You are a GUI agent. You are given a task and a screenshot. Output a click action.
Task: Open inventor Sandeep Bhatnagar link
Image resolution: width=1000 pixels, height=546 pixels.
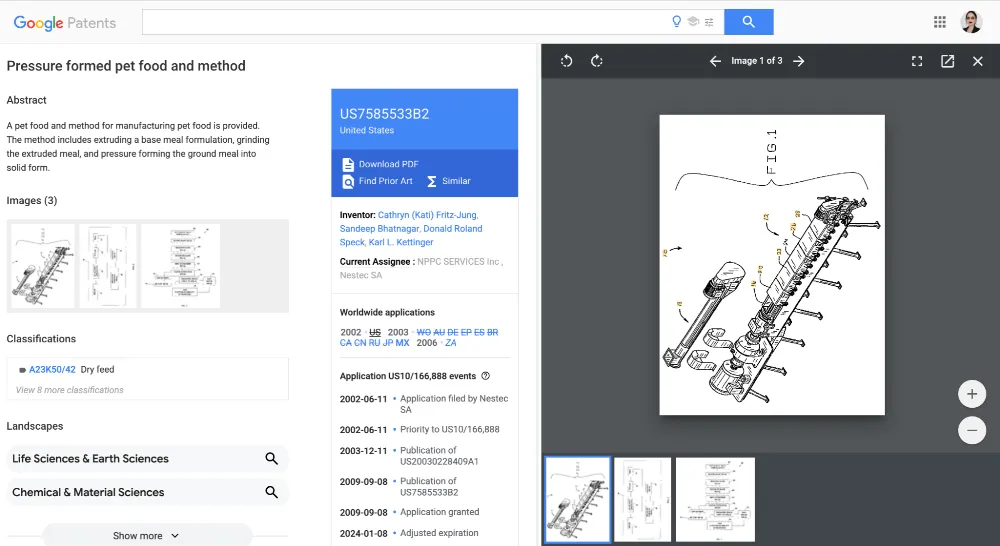pyautogui.click(x=379, y=228)
